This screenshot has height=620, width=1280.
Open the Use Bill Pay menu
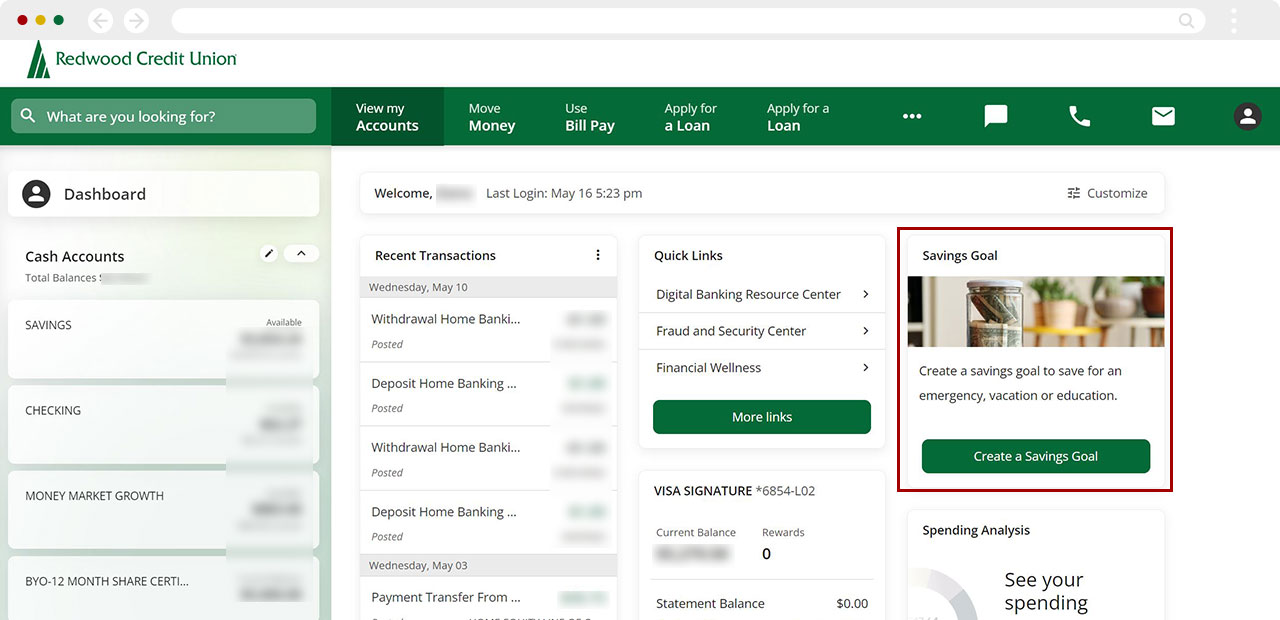pos(590,117)
